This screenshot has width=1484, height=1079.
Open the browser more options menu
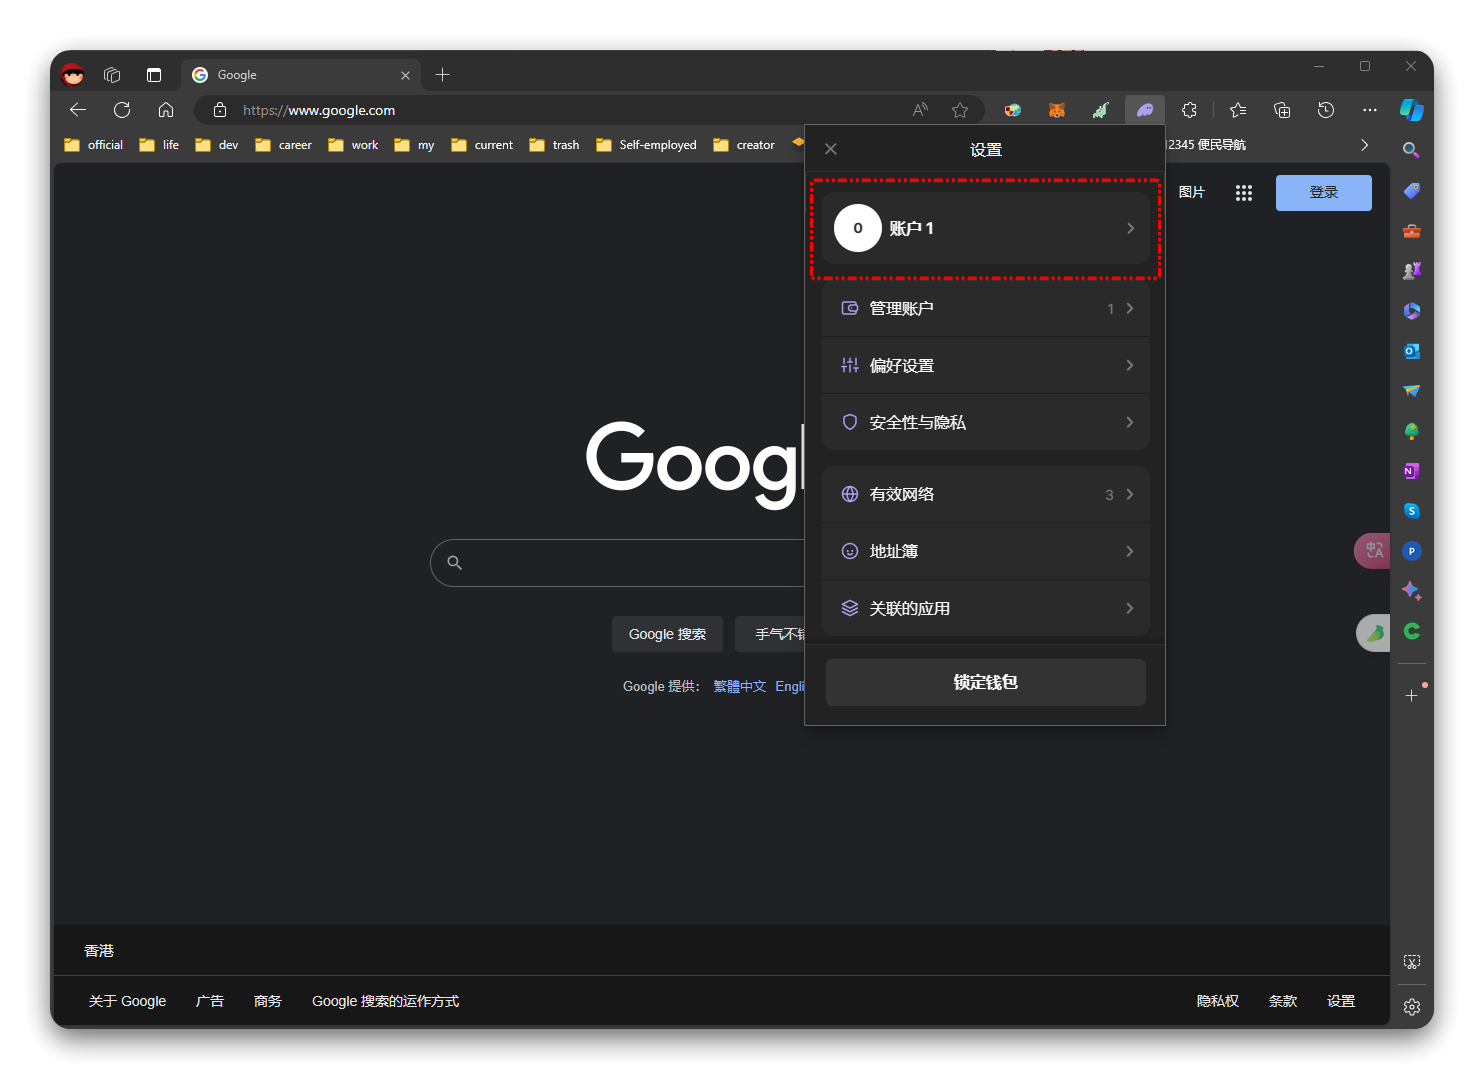1370,110
